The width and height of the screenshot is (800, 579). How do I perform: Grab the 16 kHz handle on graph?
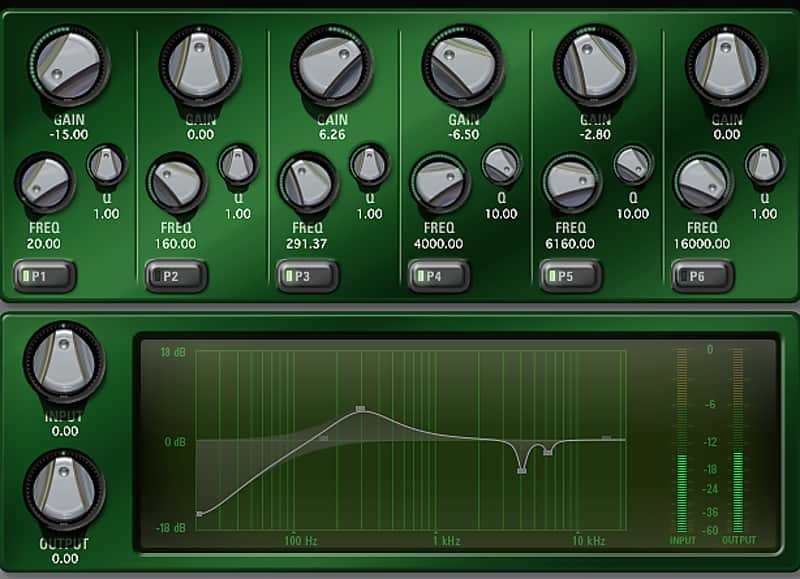point(606,437)
